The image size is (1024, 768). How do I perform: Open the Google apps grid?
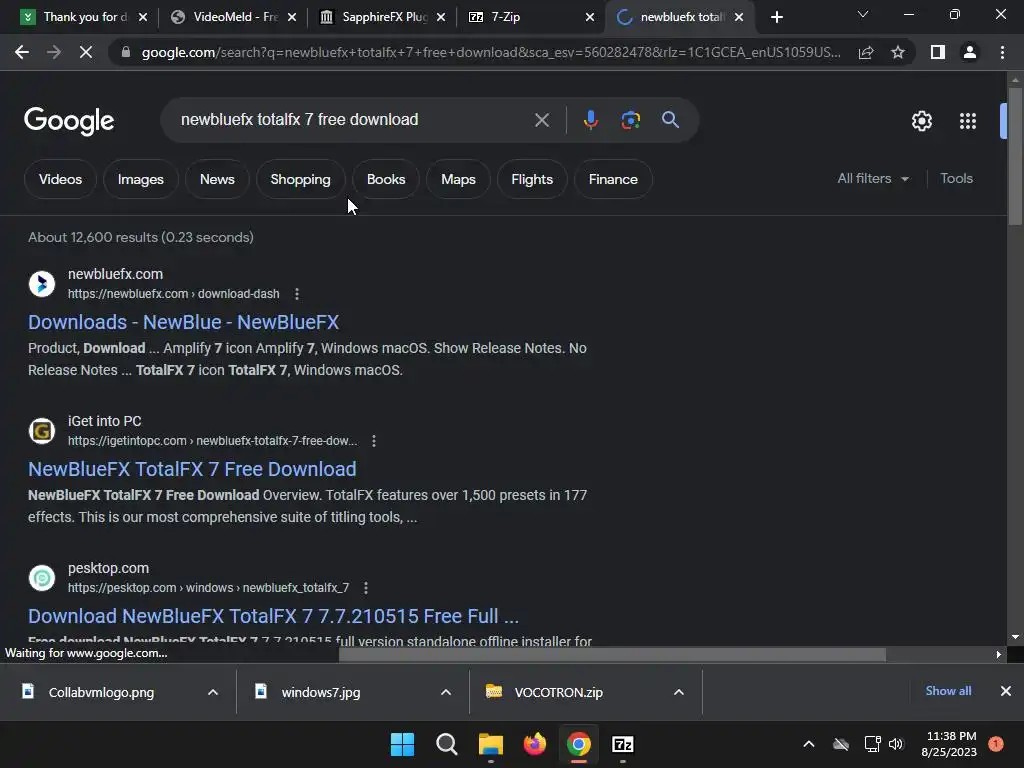(x=968, y=121)
